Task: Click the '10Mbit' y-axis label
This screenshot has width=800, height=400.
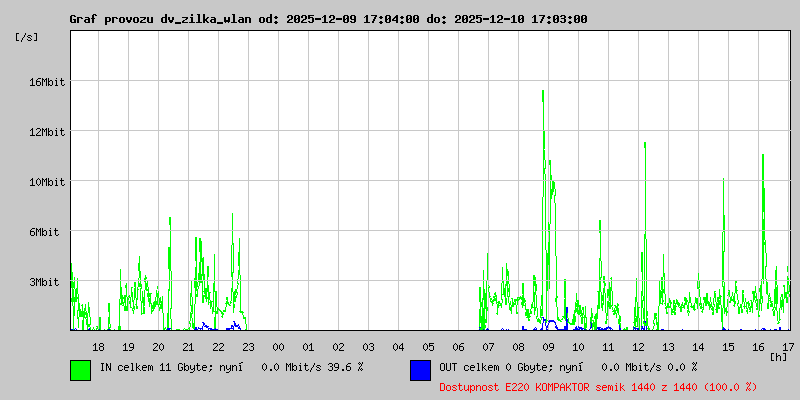Action: tap(46, 182)
